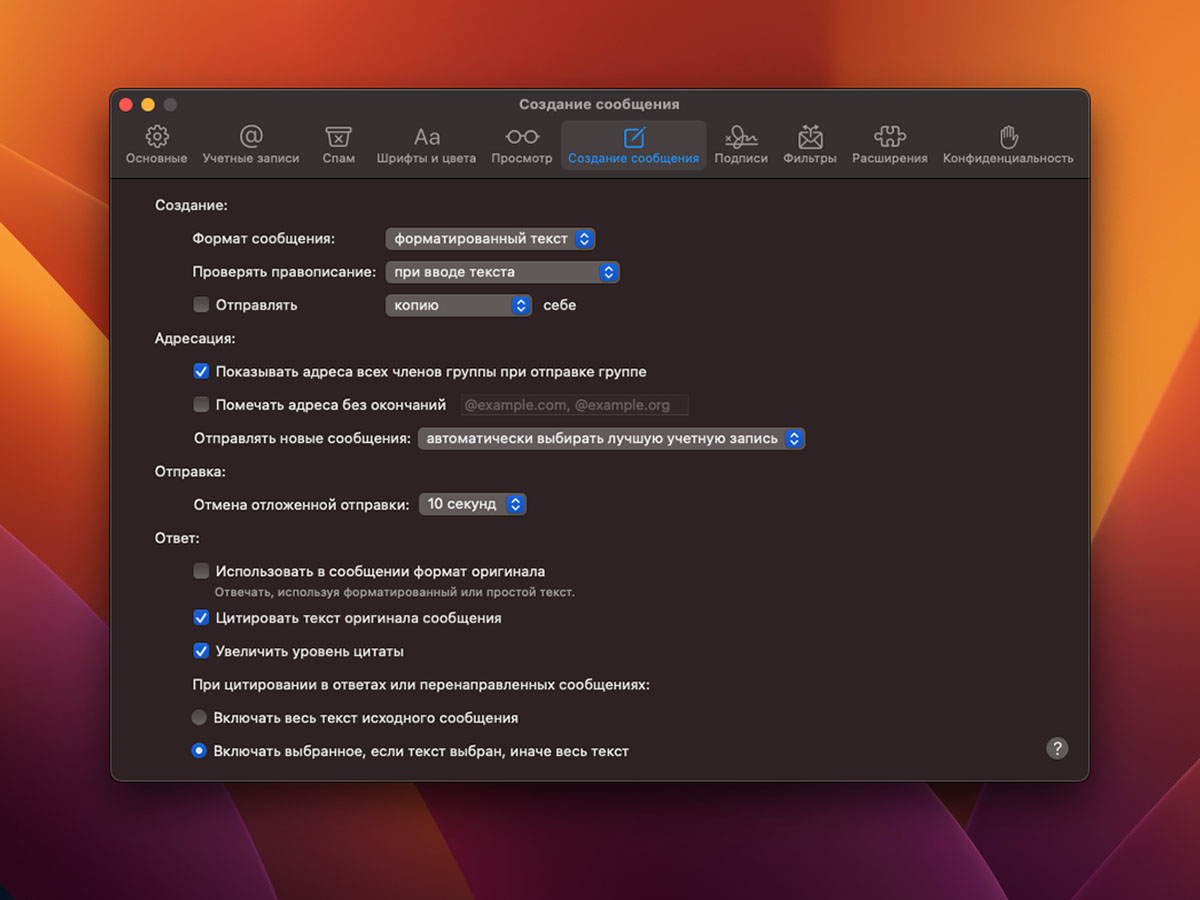Uncheck Показывать адреса всех членов группы
The image size is (1200, 900).
point(201,372)
